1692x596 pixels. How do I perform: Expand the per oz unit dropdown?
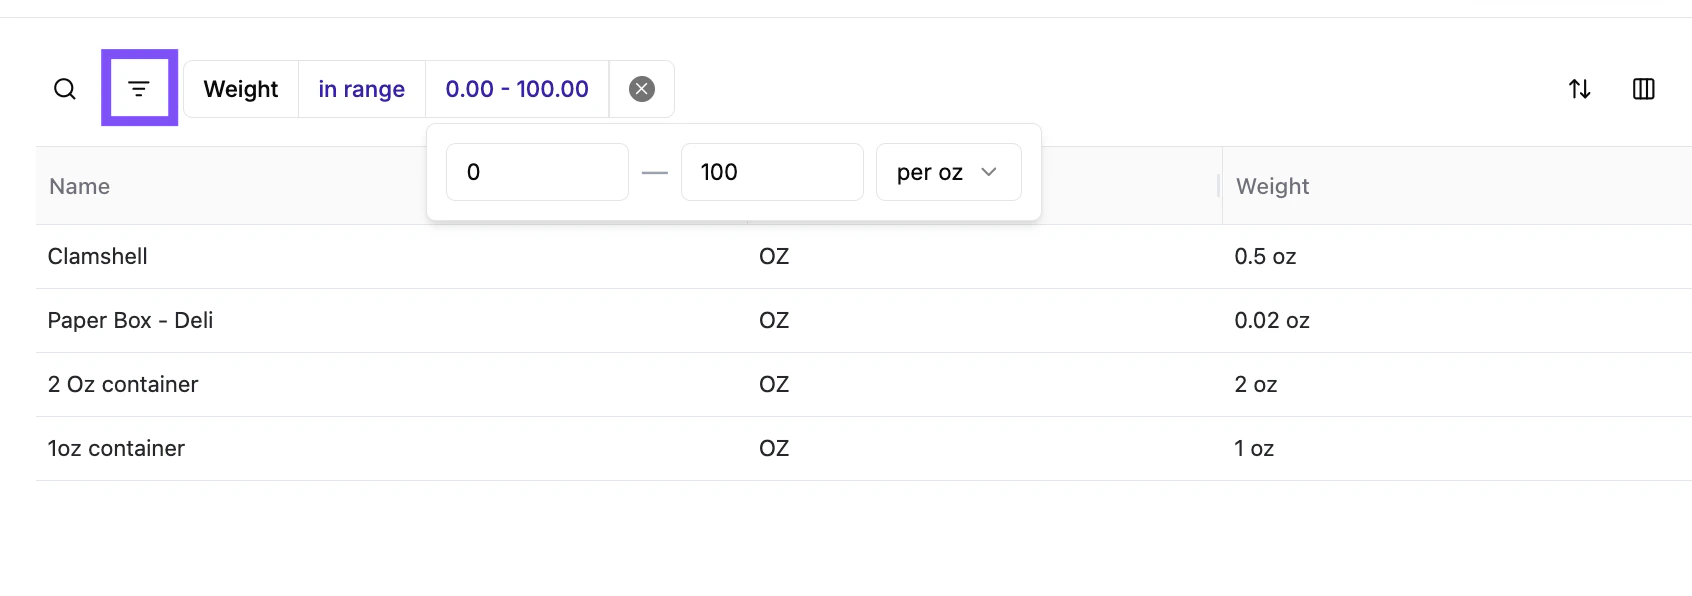pos(948,172)
